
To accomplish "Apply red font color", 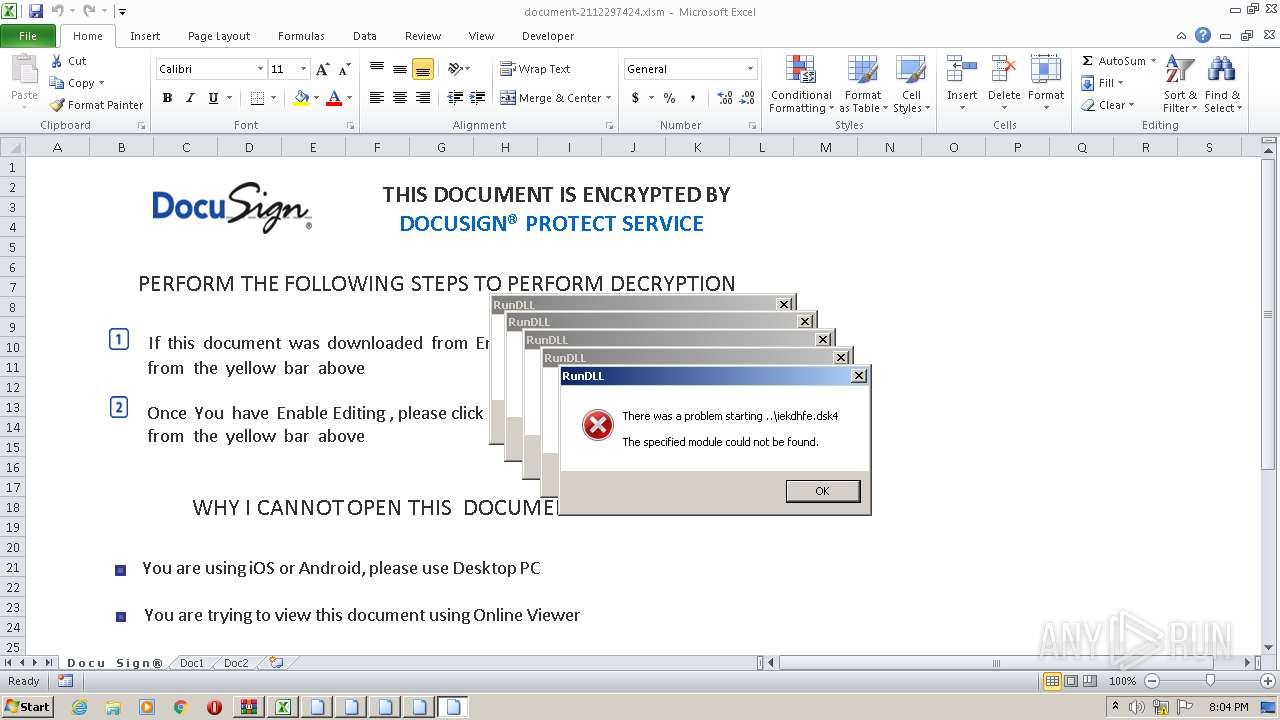I will (334, 98).
